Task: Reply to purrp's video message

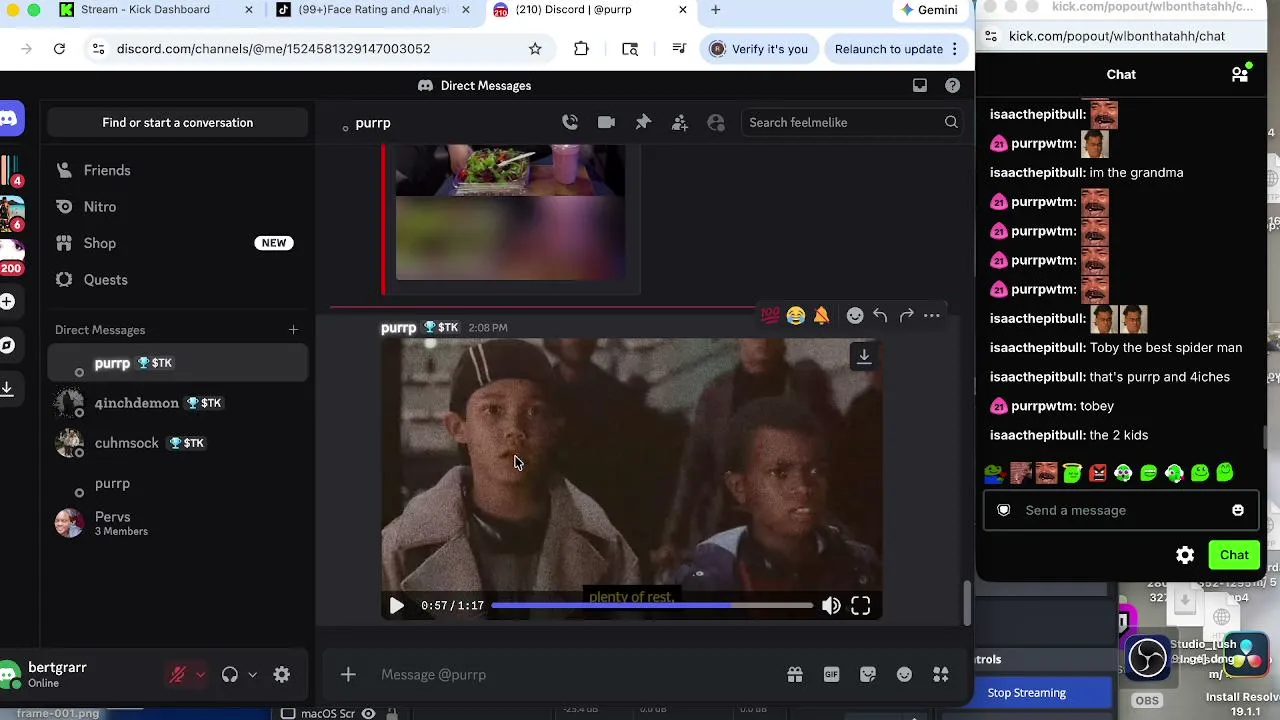Action: (x=880, y=316)
